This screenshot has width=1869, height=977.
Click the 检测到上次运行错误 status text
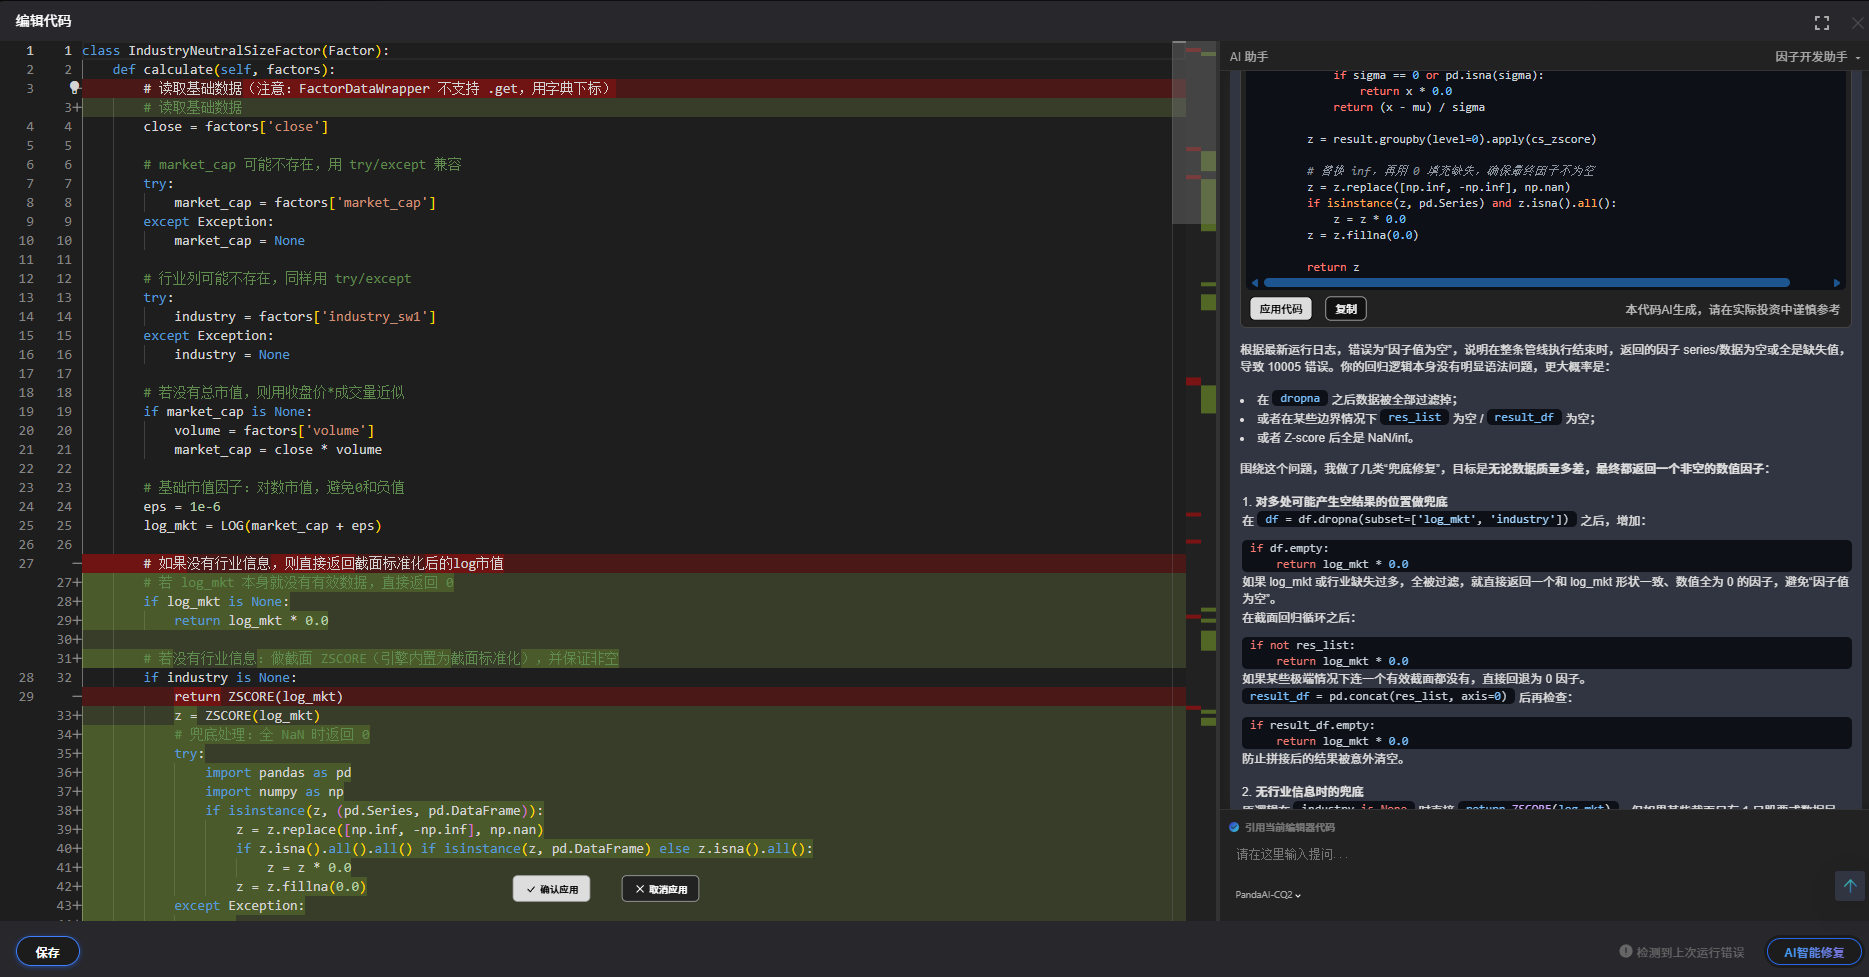click(x=1690, y=952)
